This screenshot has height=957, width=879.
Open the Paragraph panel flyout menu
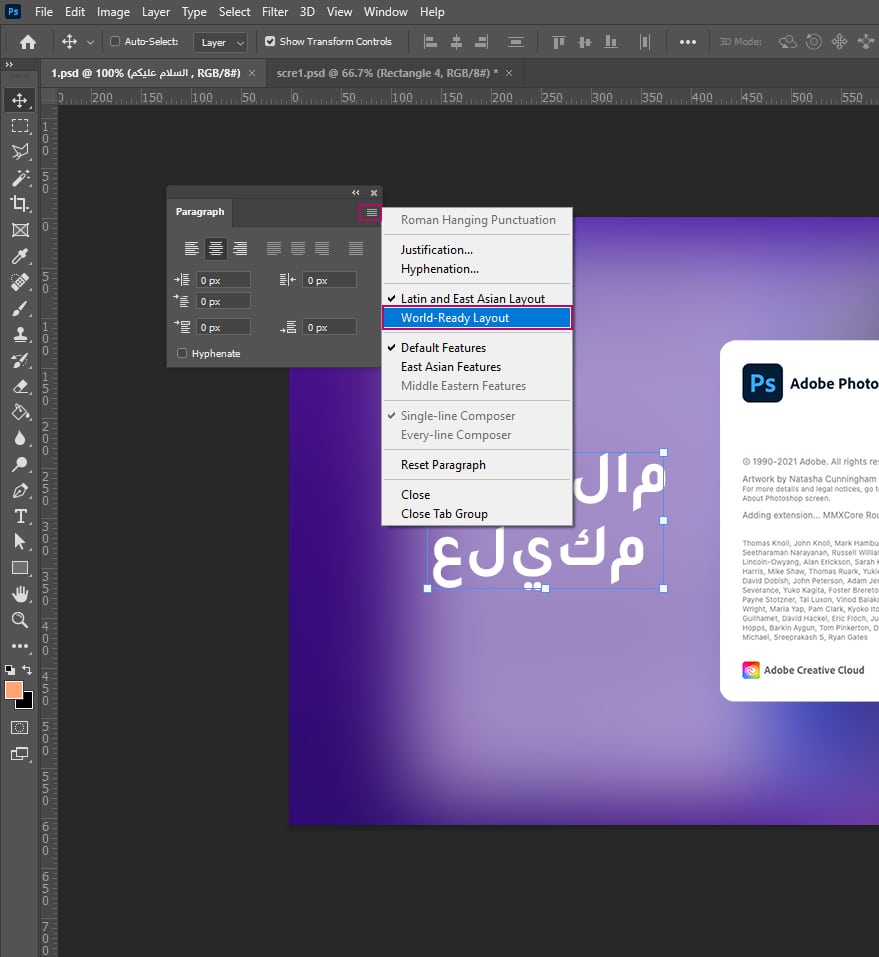[x=371, y=212]
